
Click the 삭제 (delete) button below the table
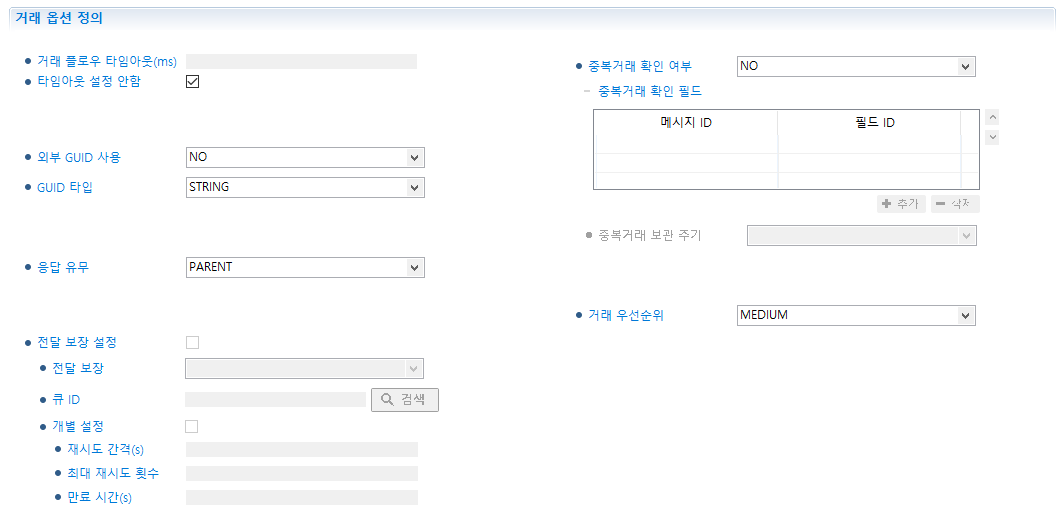coord(955,204)
